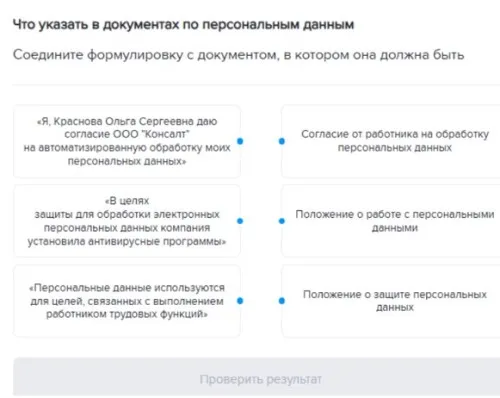Click the text установила антивирусные программы
The width and height of the screenshot is (500, 398).
tap(127, 241)
